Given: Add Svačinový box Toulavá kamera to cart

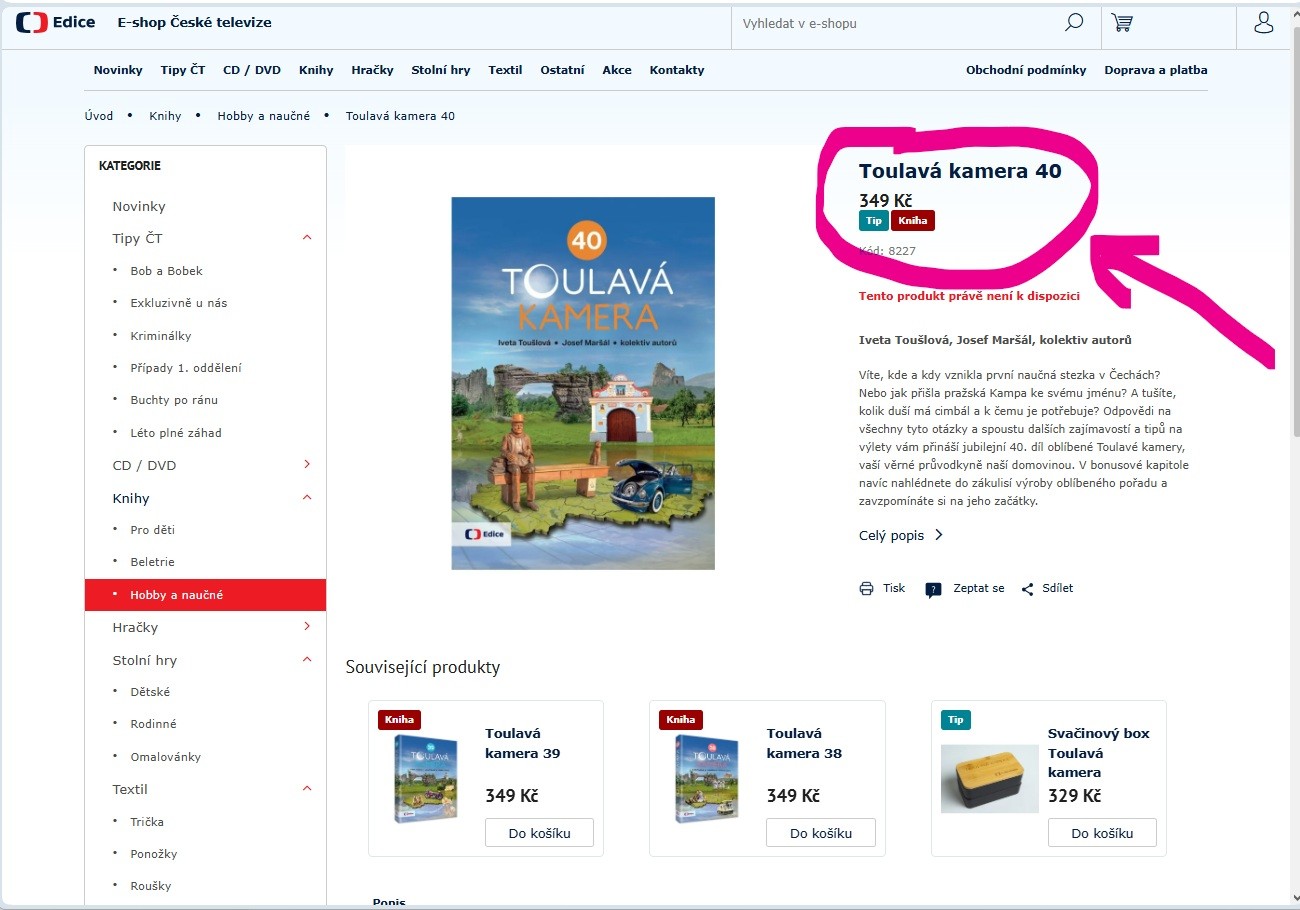Looking at the screenshot, I should coord(1102,833).
